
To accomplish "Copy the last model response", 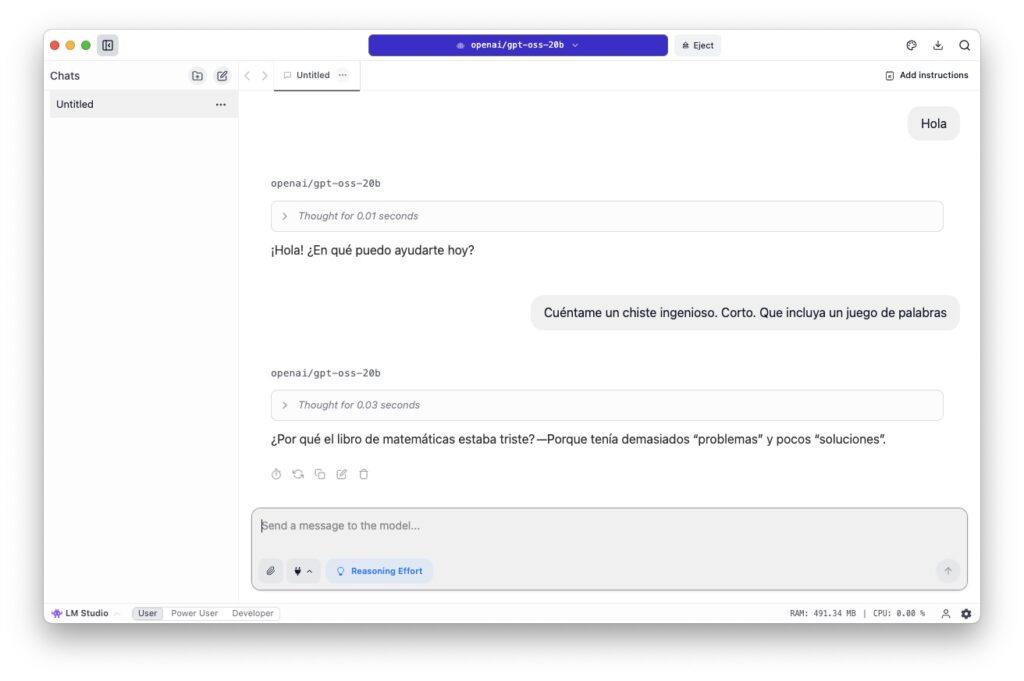I will [320, 474].
